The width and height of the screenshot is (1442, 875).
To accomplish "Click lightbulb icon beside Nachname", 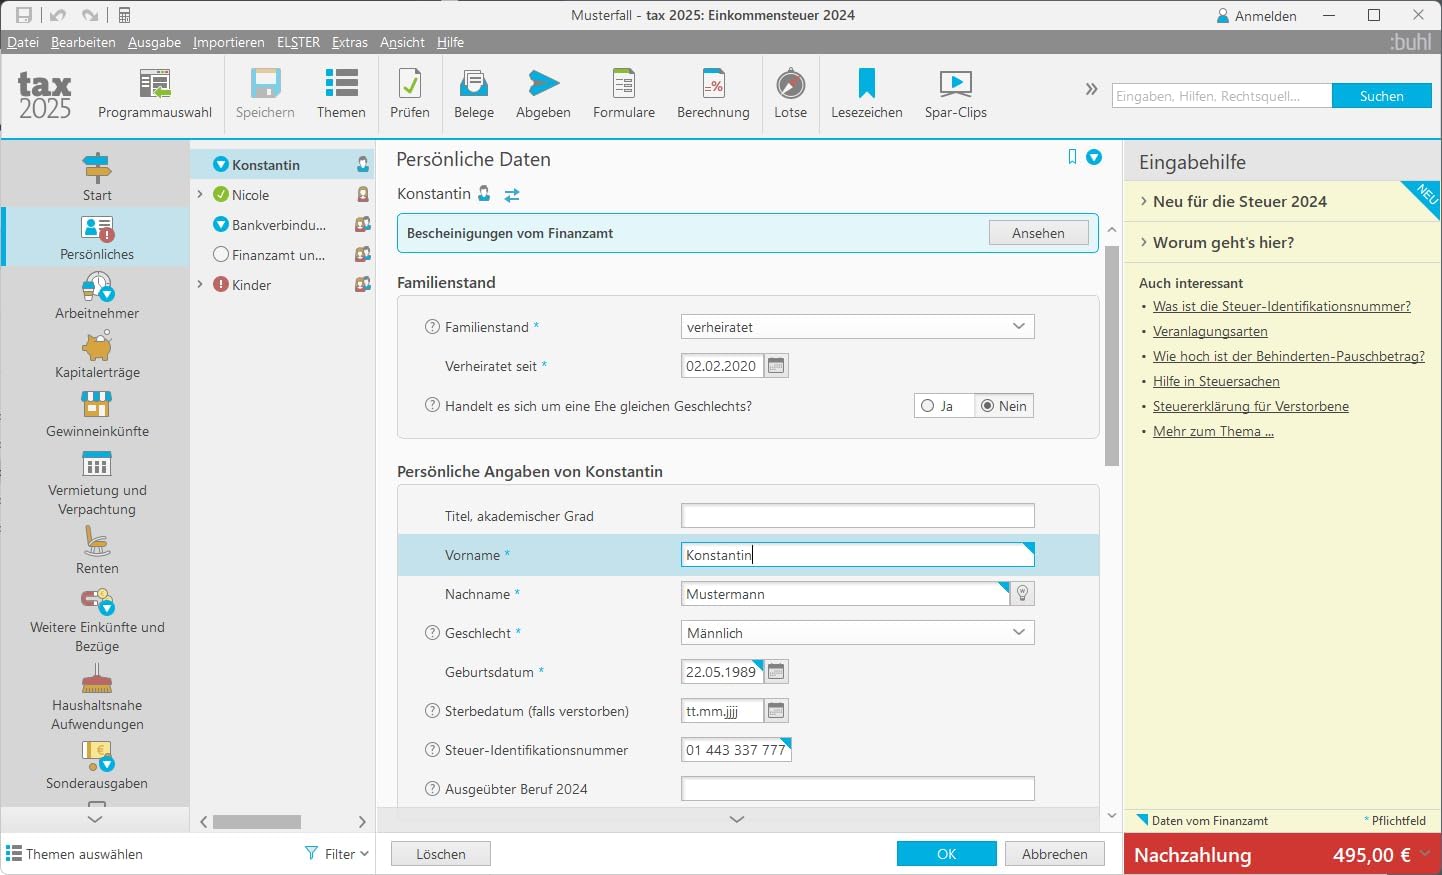I will (1023, 594).
